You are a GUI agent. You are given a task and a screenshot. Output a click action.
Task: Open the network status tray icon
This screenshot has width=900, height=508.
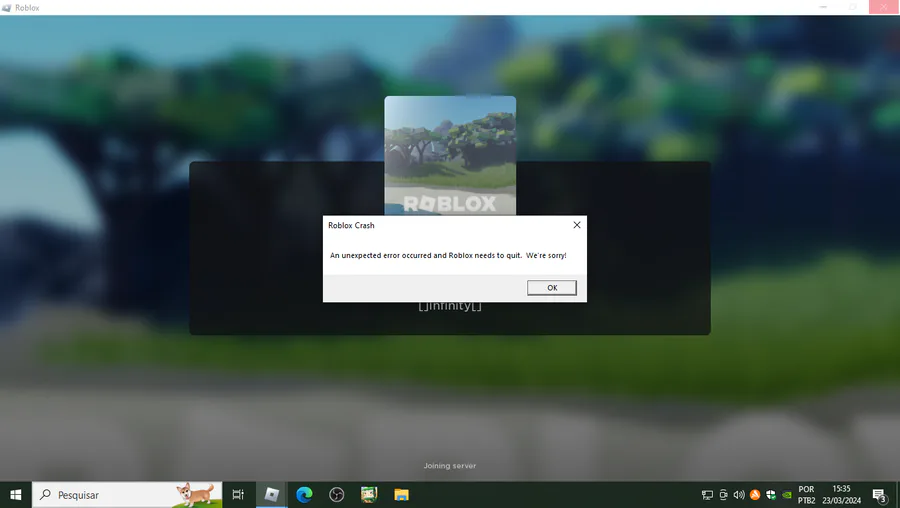tap(707, 495)
